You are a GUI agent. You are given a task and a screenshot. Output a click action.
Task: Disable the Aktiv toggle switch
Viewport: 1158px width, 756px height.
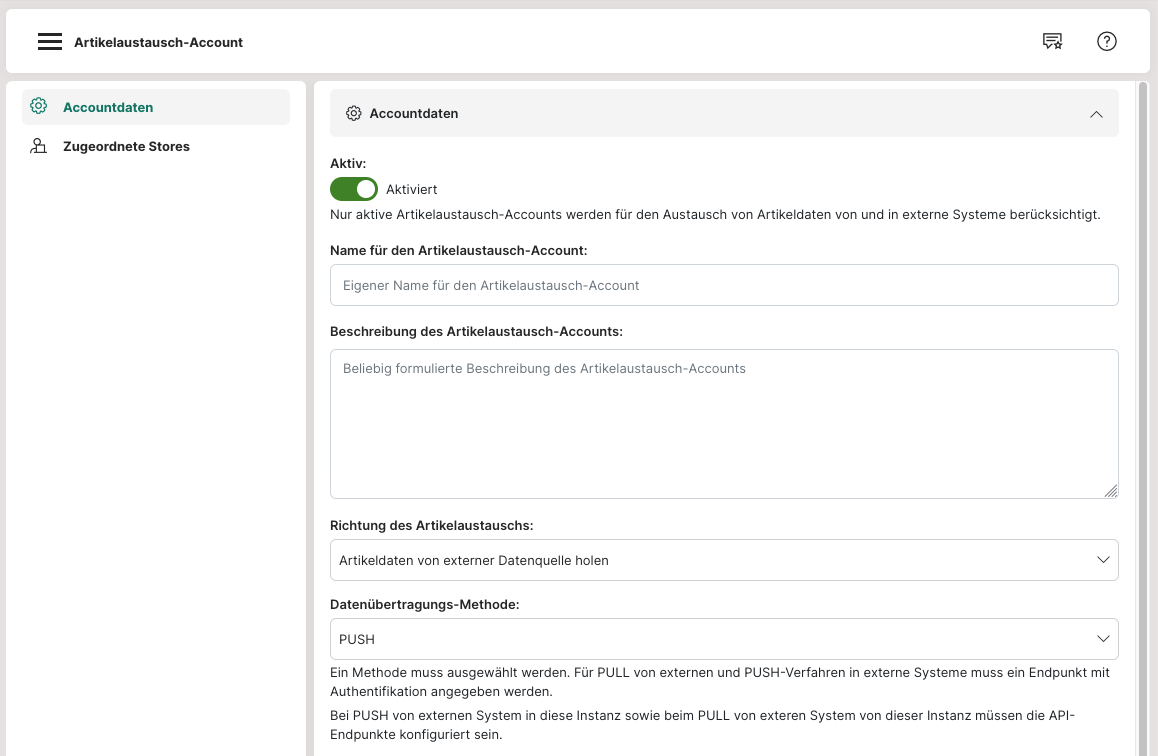tap(354, 189)
